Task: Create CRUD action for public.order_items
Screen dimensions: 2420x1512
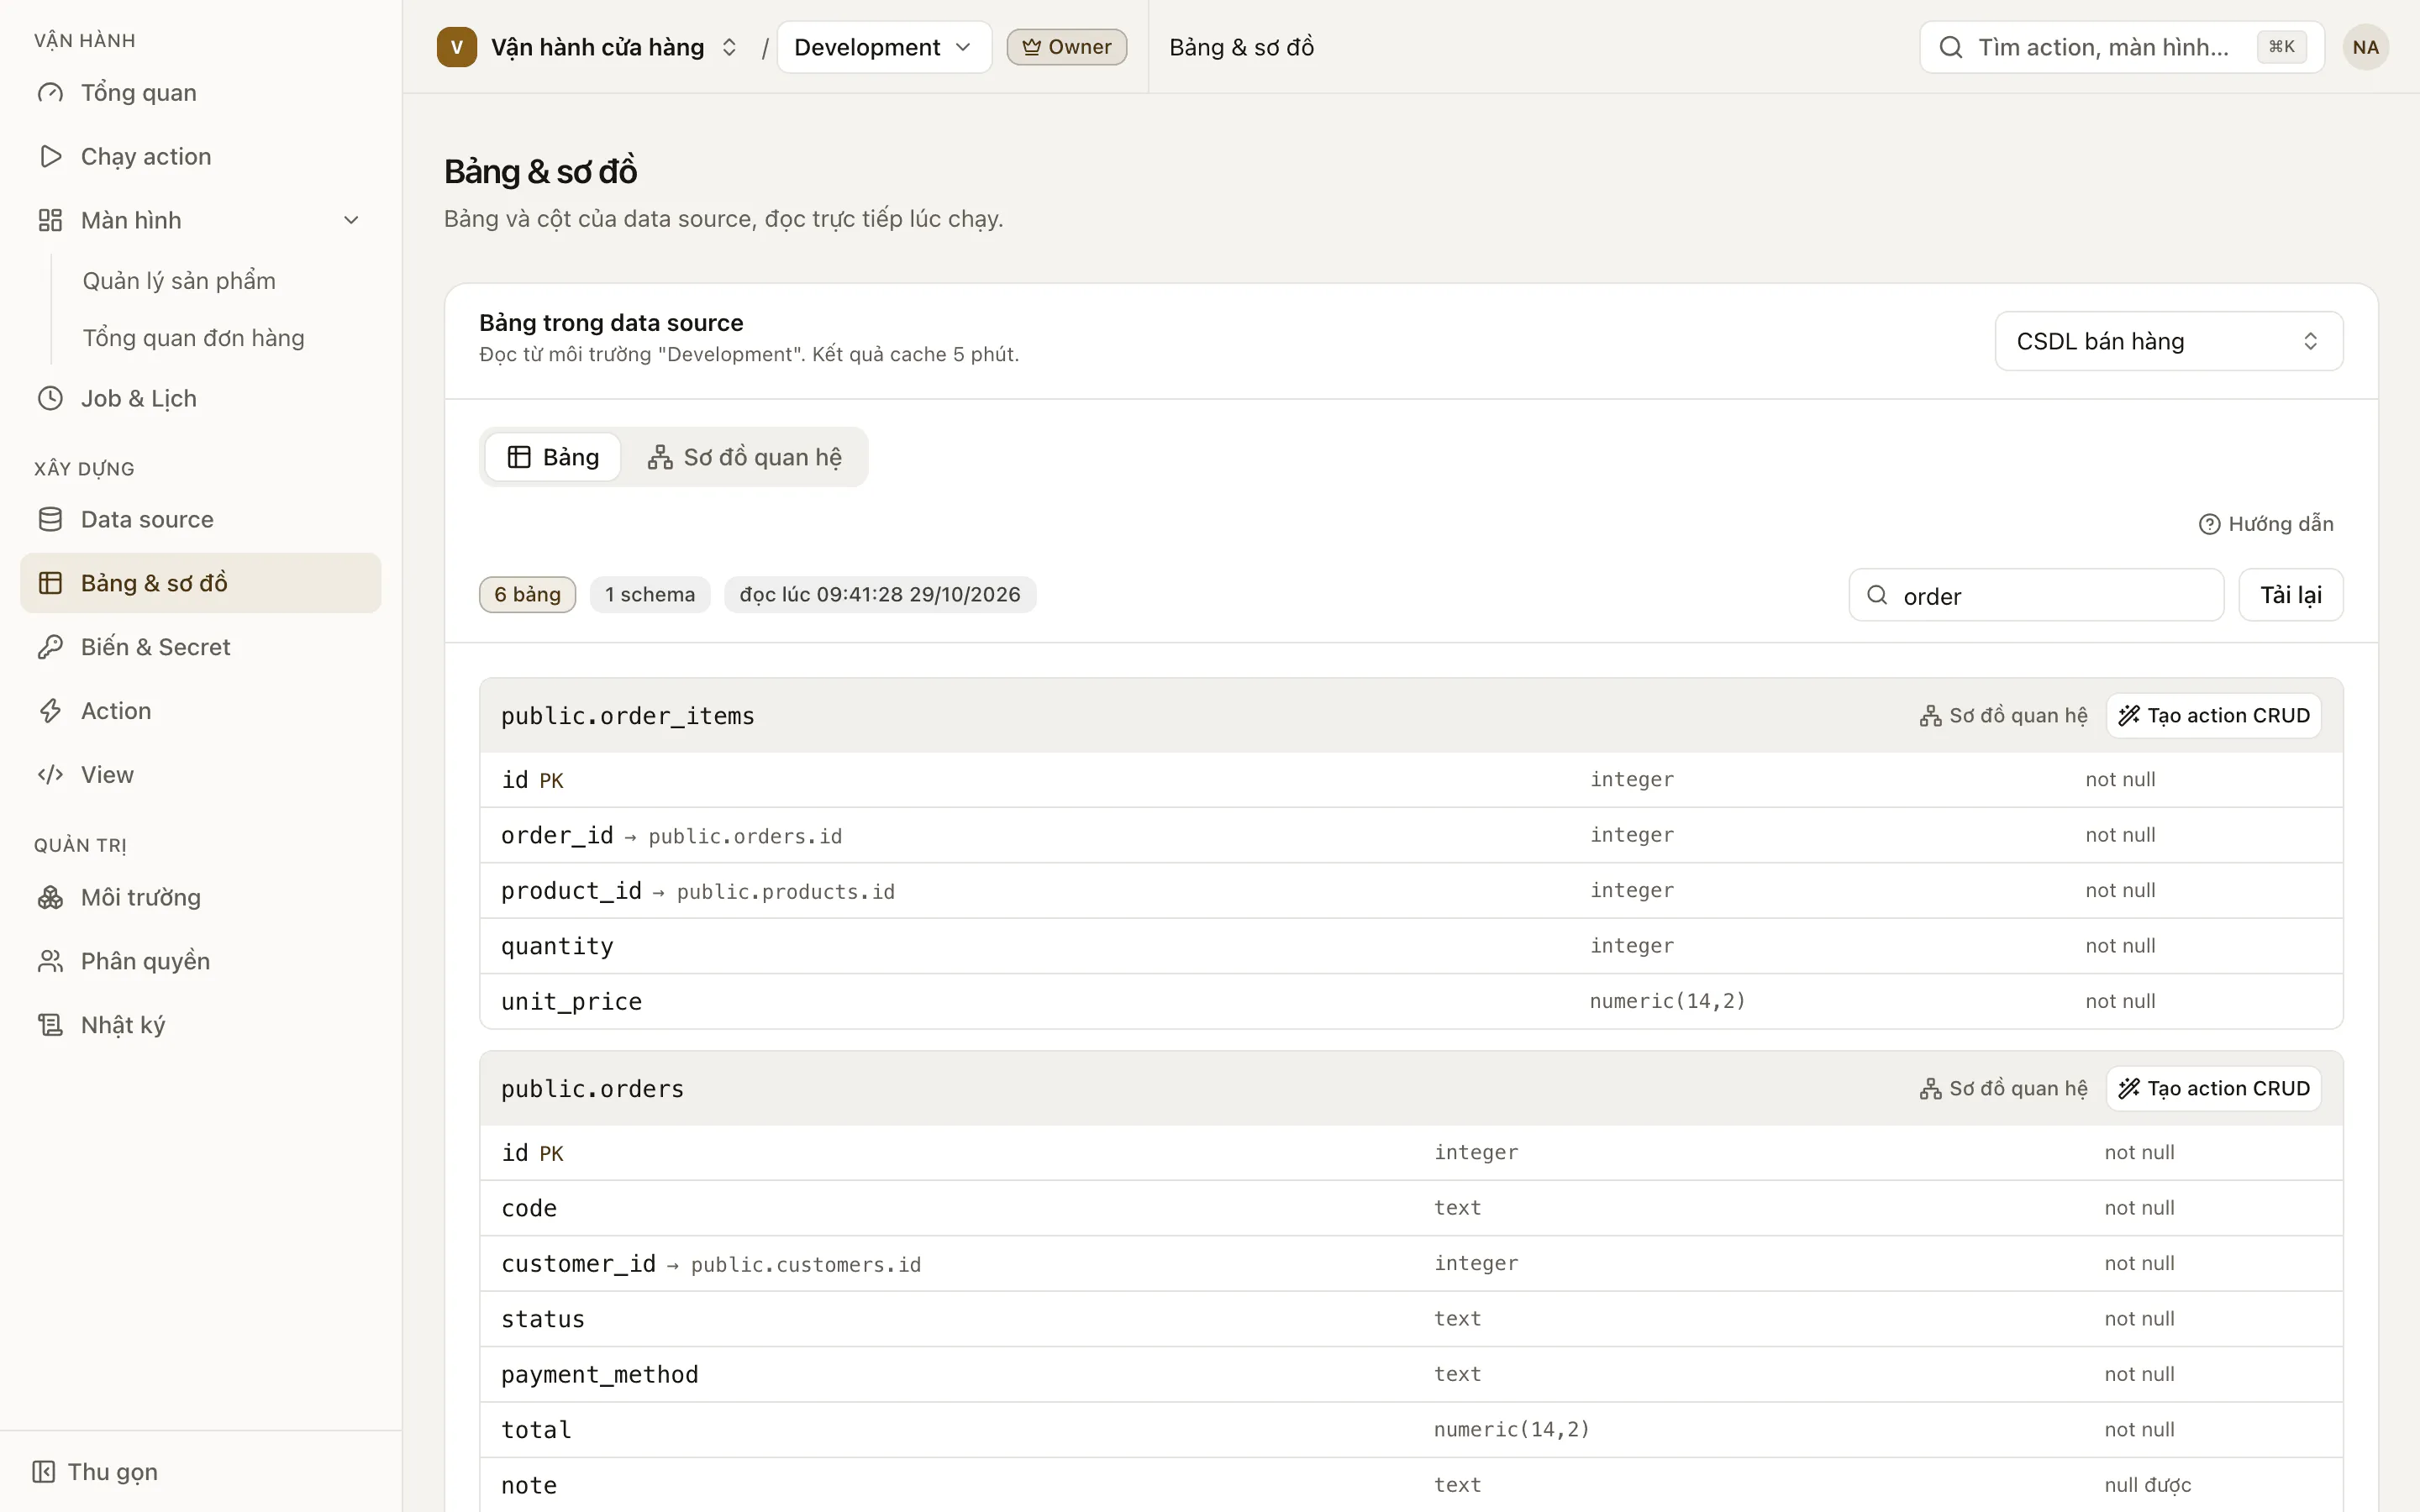Action: 2213,716
